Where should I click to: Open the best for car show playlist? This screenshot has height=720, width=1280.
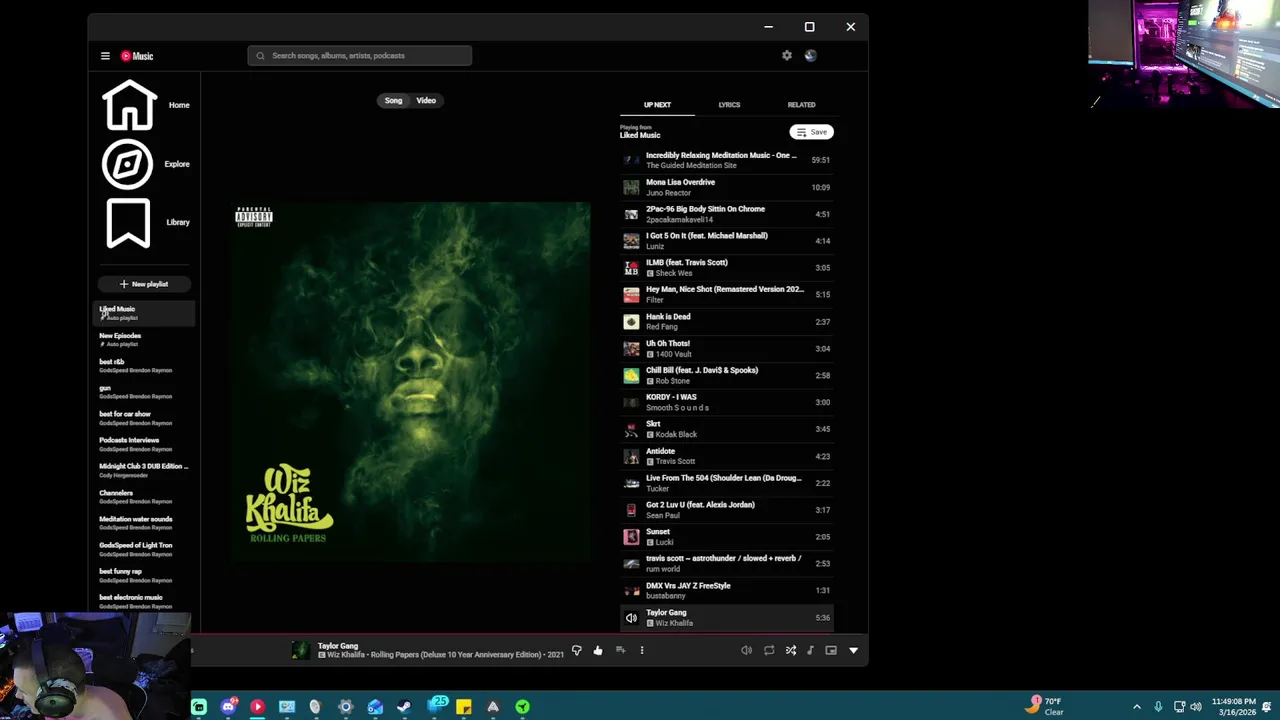(146, 418)
